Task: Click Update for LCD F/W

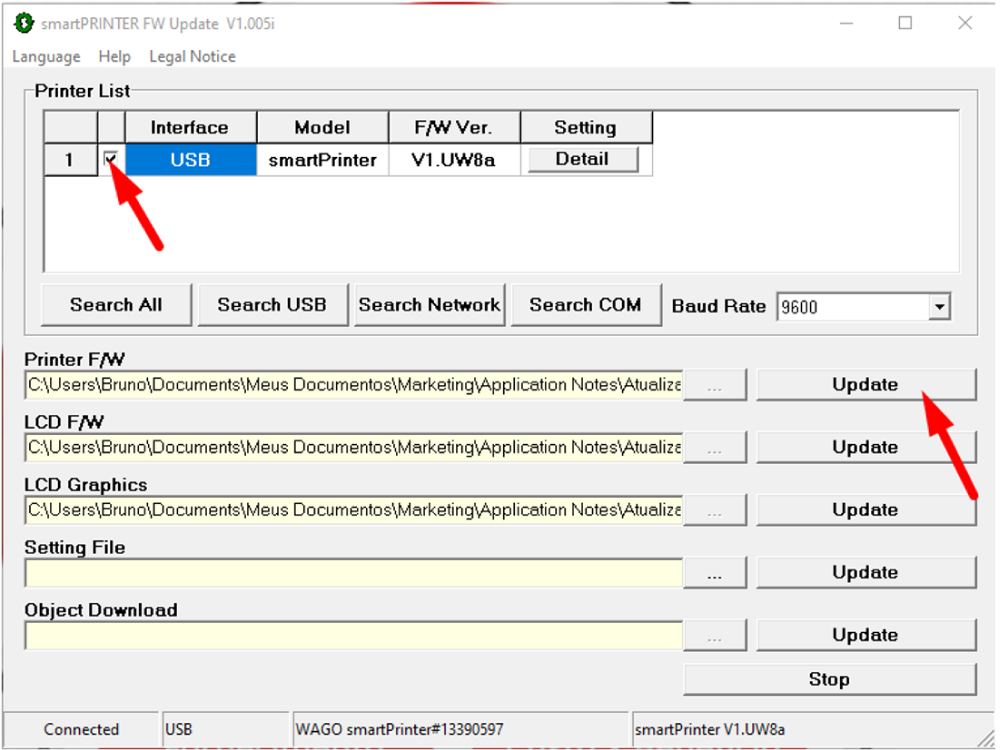Action: (865, 447)
